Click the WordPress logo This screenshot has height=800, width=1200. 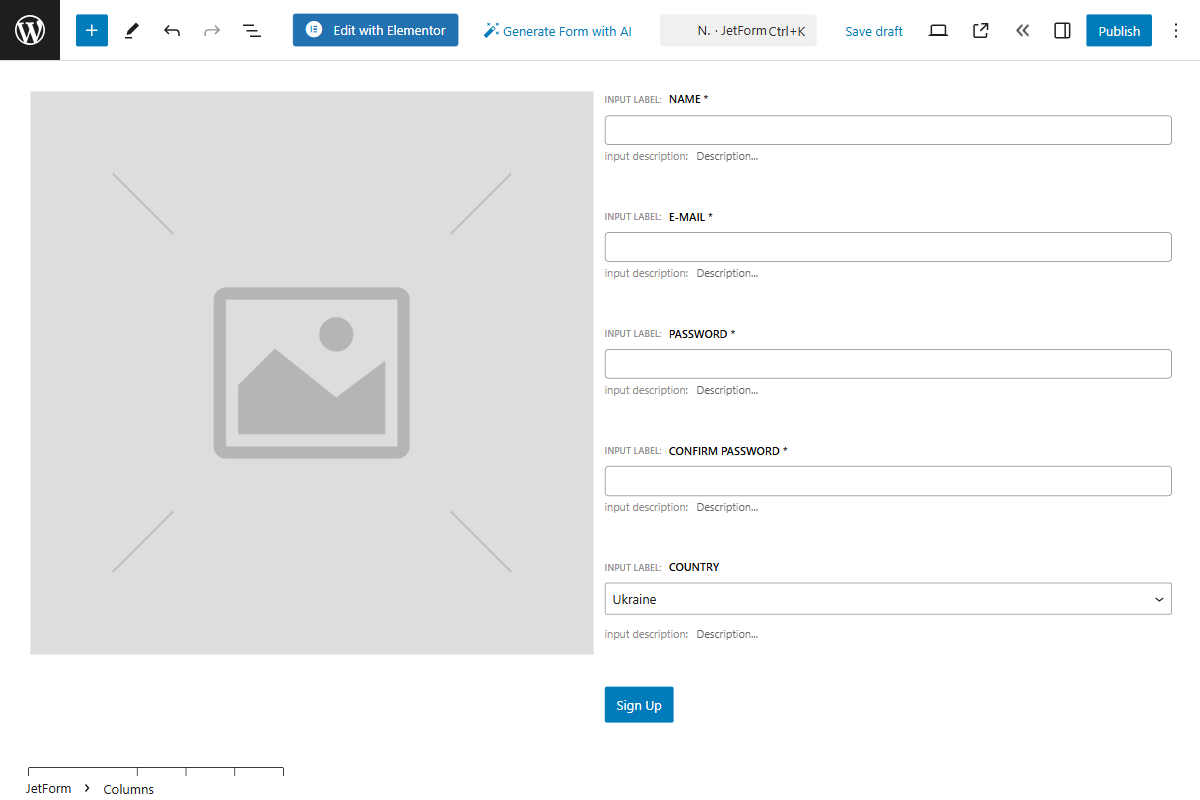[29, 30]
